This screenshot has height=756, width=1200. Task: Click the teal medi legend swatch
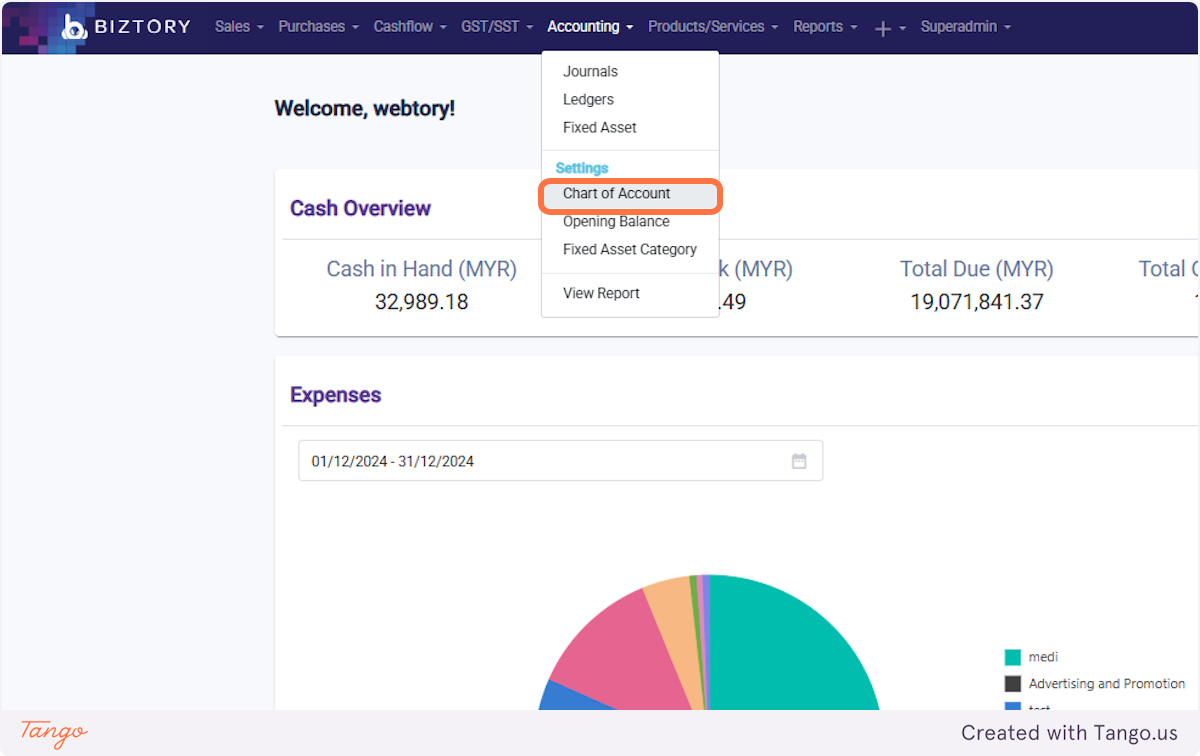click(x=1013, y=657)
